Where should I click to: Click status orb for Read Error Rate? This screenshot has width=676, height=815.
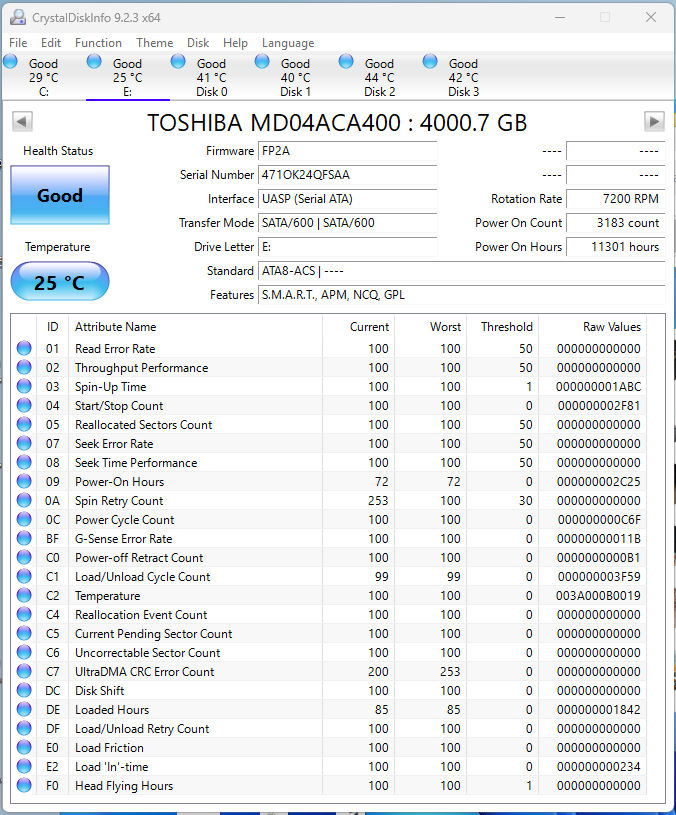[x=24, y=348]
